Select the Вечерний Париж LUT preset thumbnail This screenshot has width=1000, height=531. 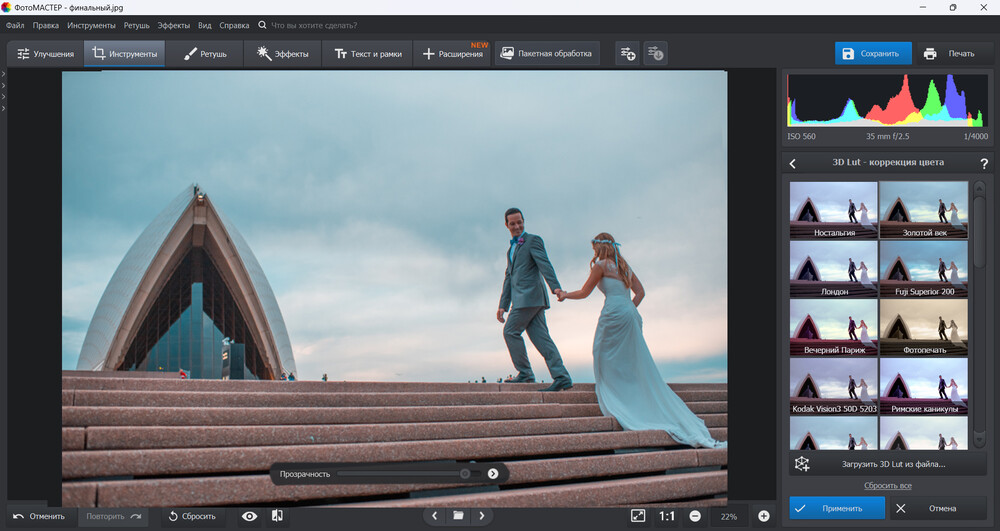[833, 327]
